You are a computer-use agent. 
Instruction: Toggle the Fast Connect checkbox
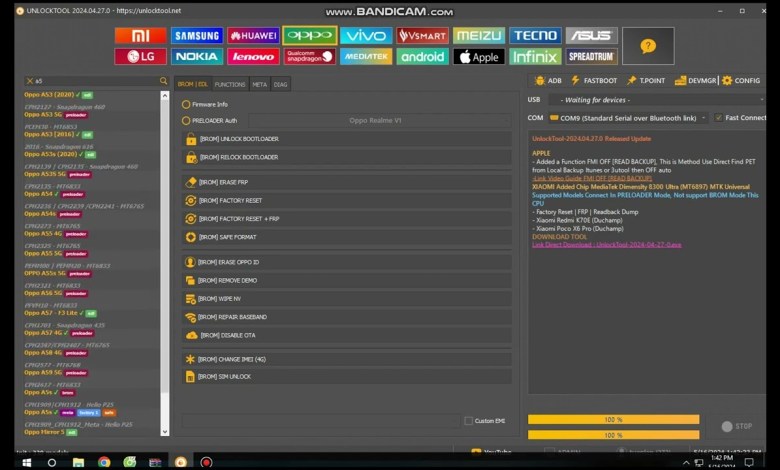pyautogui.click(x=718, y=118)
